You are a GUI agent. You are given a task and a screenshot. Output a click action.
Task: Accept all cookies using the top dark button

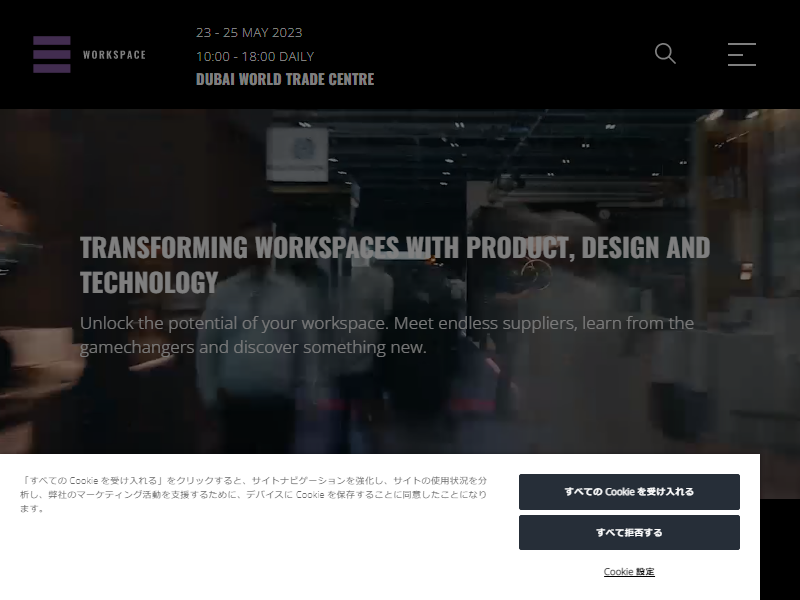click(629, 492)
